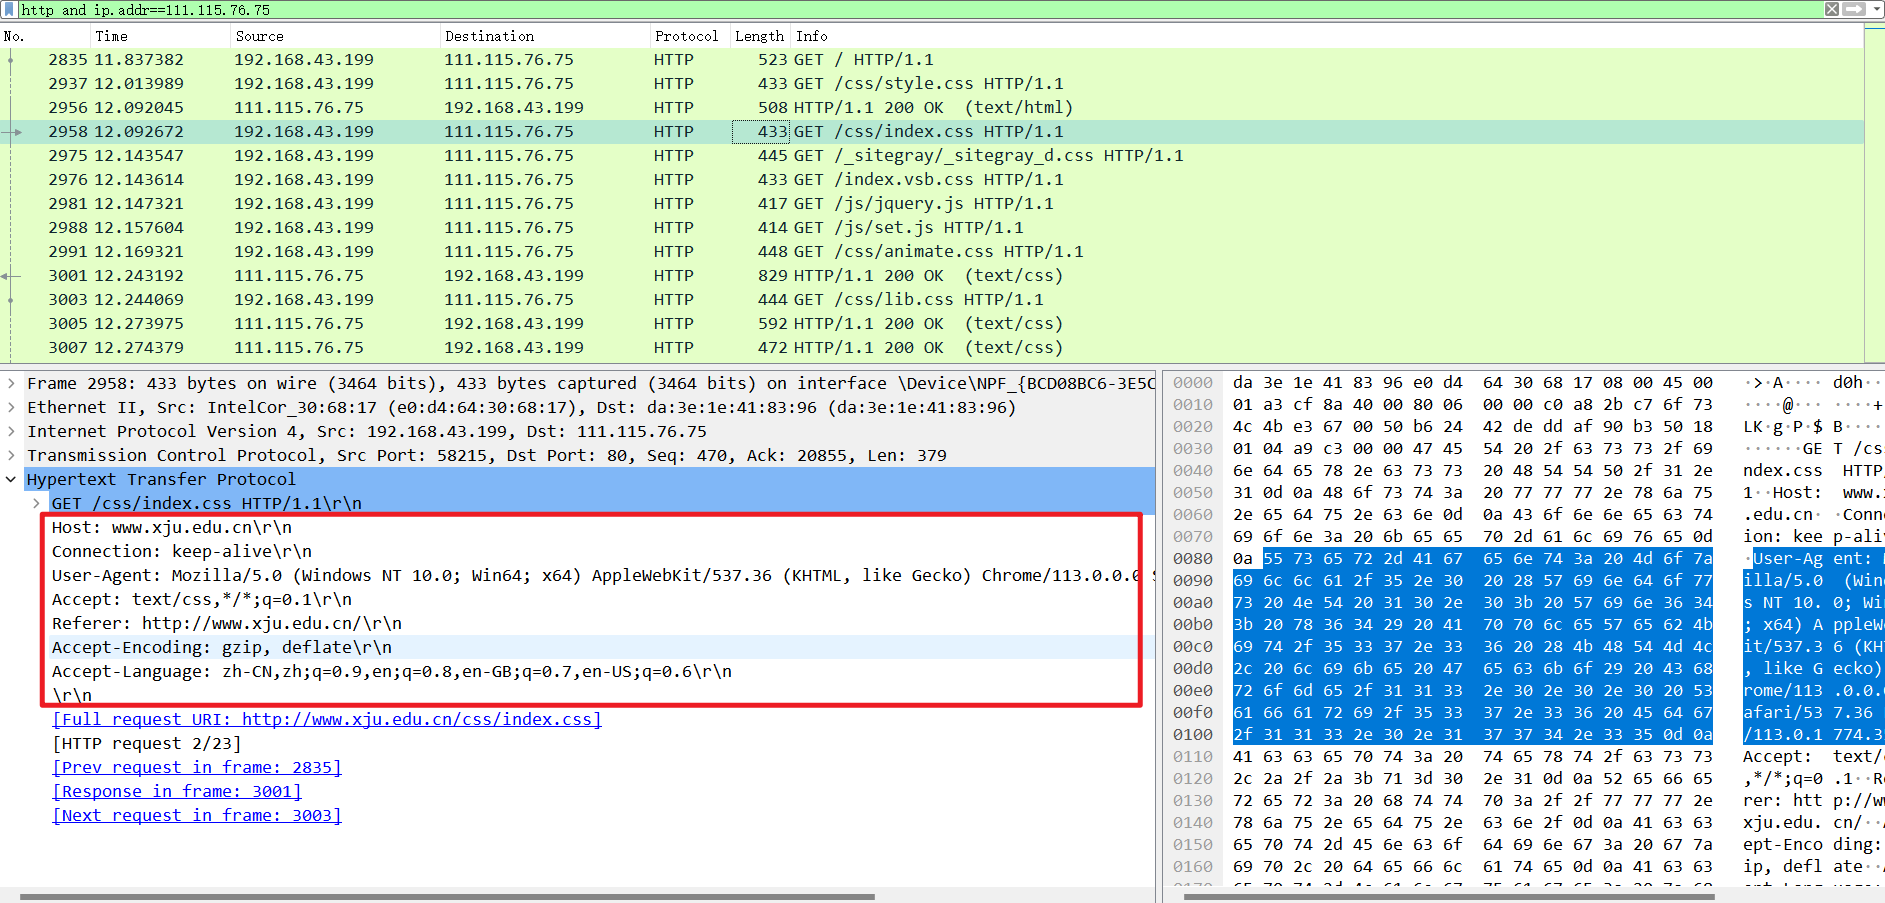1885x903 pixels.
Task: Apply the display filter with the arrow button
Action: 1854,9
